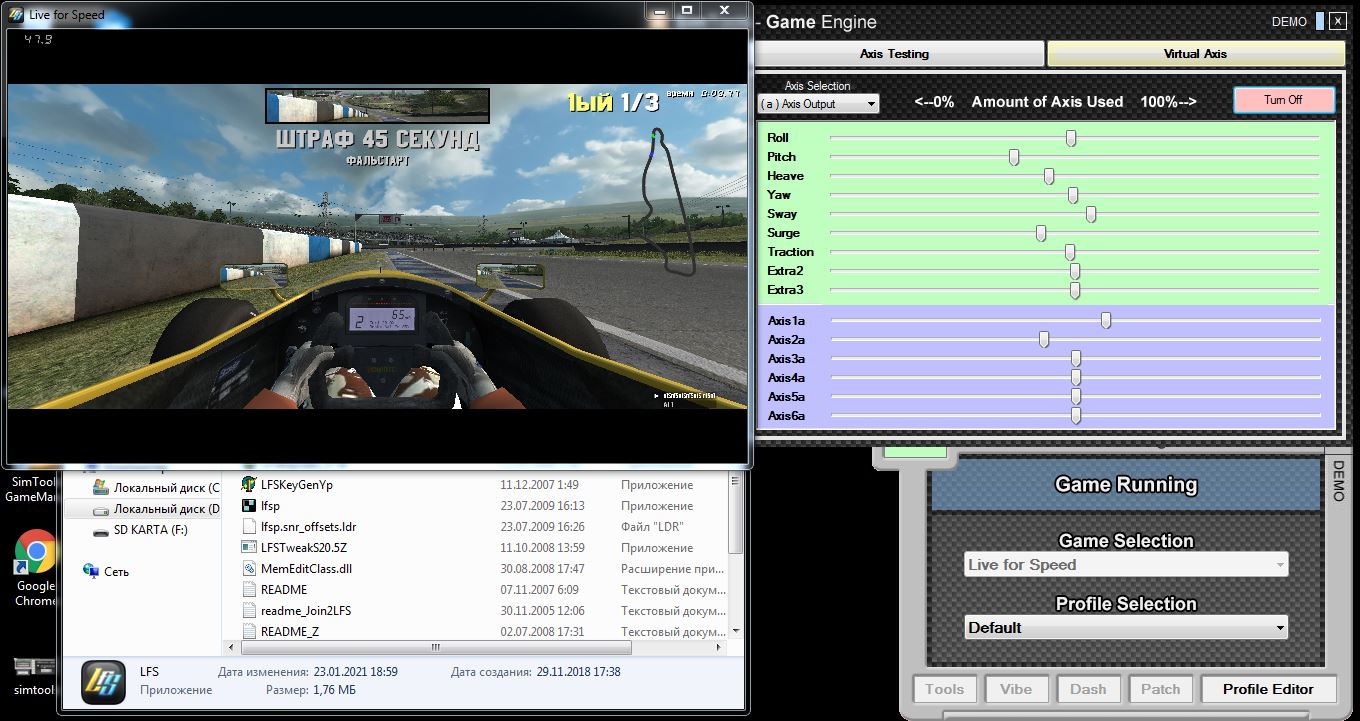The image size is (1360, 721).
Task: Click the Локальный диск (D drive icon
Action: [100, 509]
